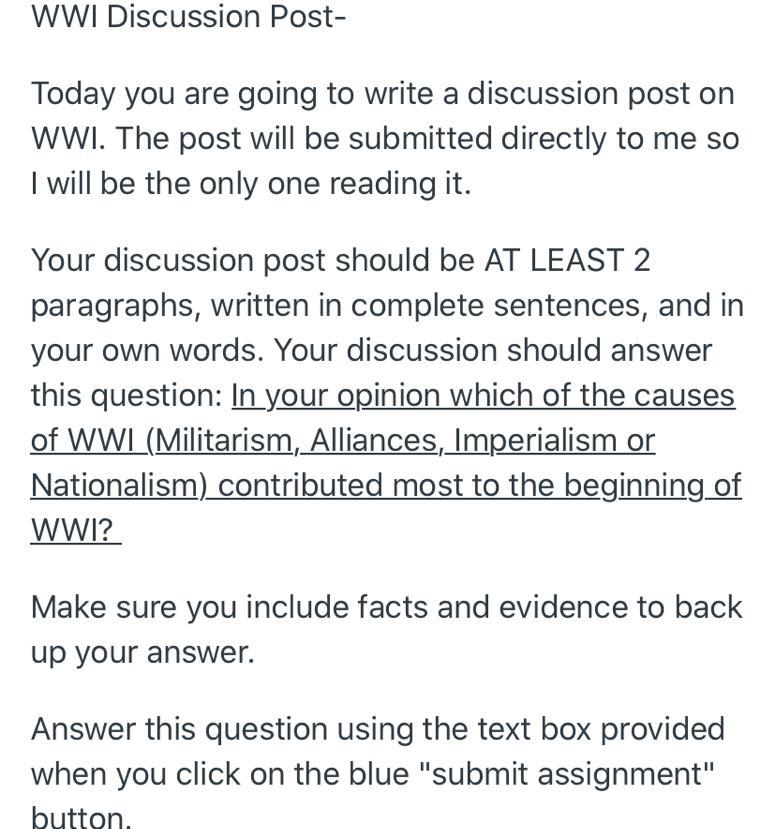Click the words 'AT LEAST 2'
The height and width of the screenshot is (829, 774).
click(567, 260)
